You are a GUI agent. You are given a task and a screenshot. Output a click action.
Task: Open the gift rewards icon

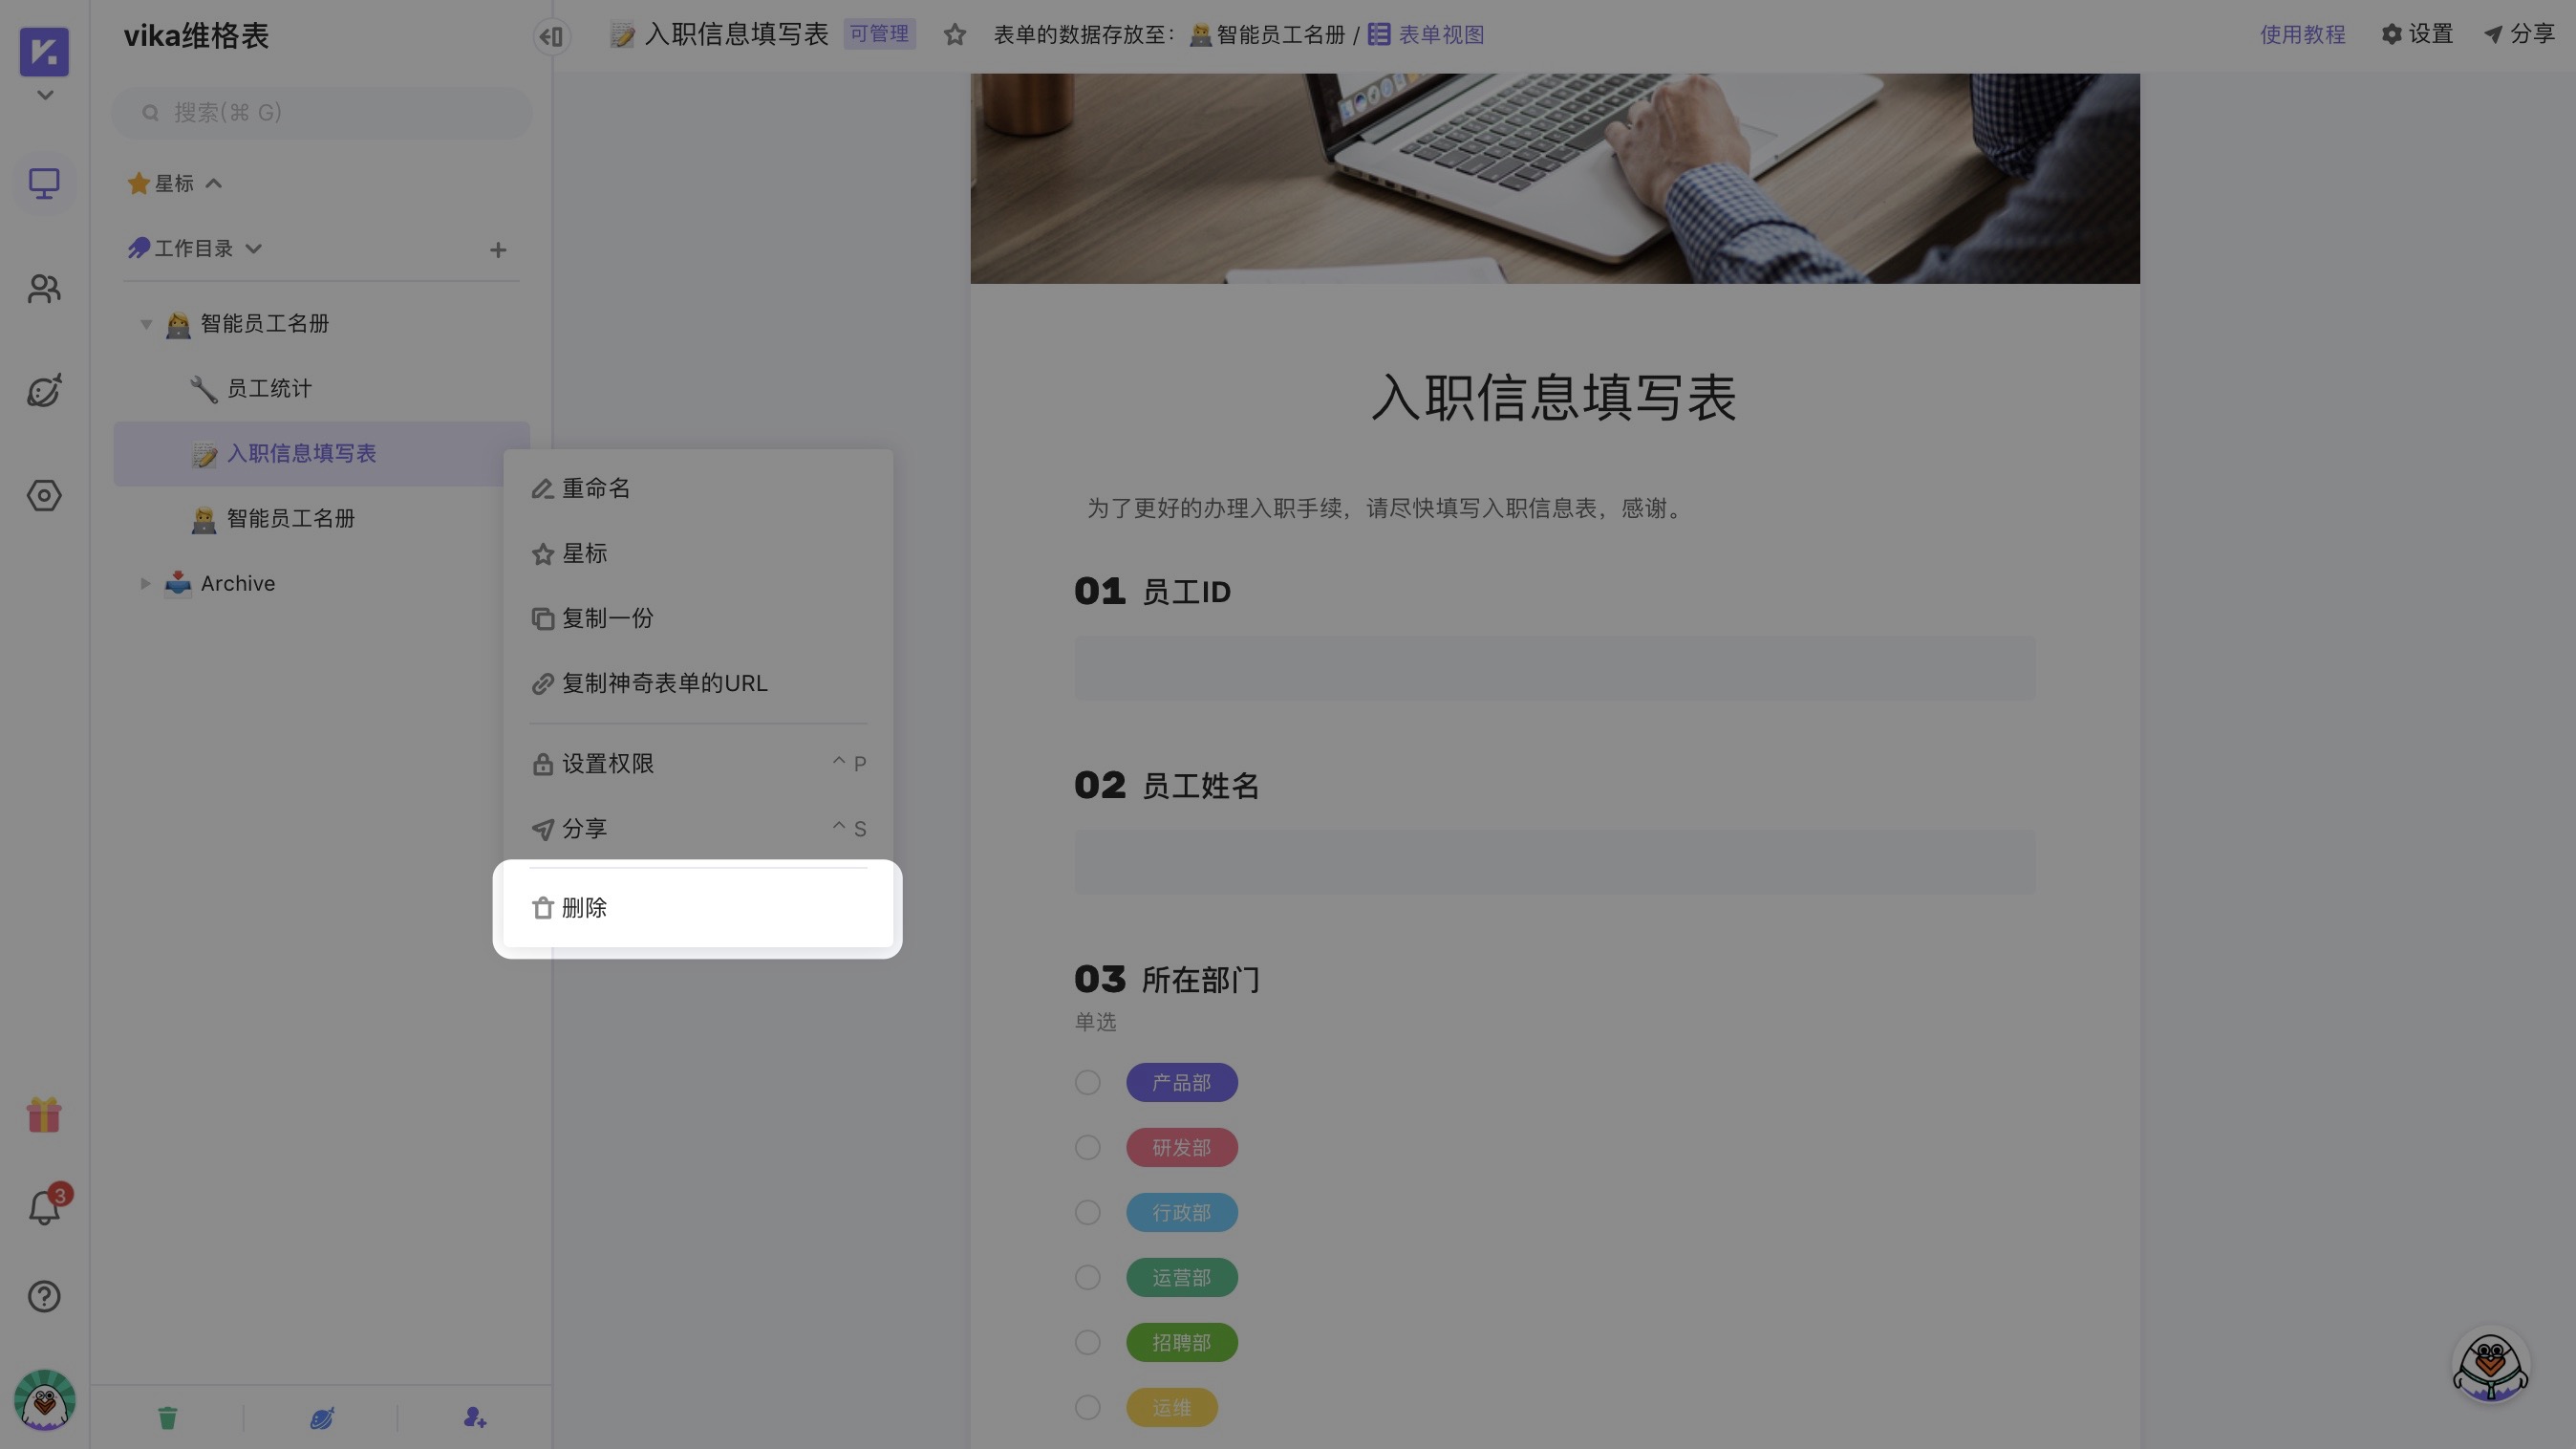(x=44, y=1115)
